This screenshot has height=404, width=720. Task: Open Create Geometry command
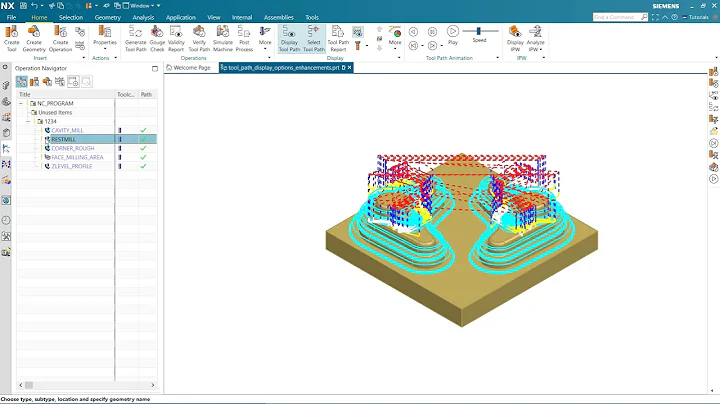coord(34,39)
